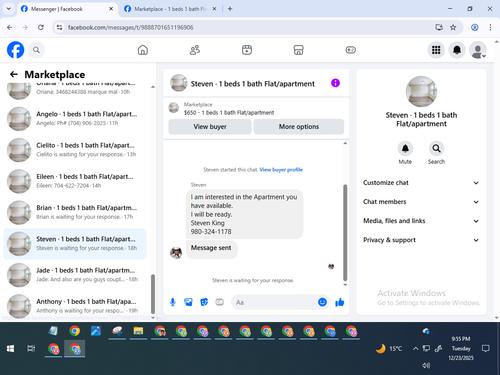This screenshot has width=500, height=375.
Task: Open Facebook home logo
Action: pos(15,50)
